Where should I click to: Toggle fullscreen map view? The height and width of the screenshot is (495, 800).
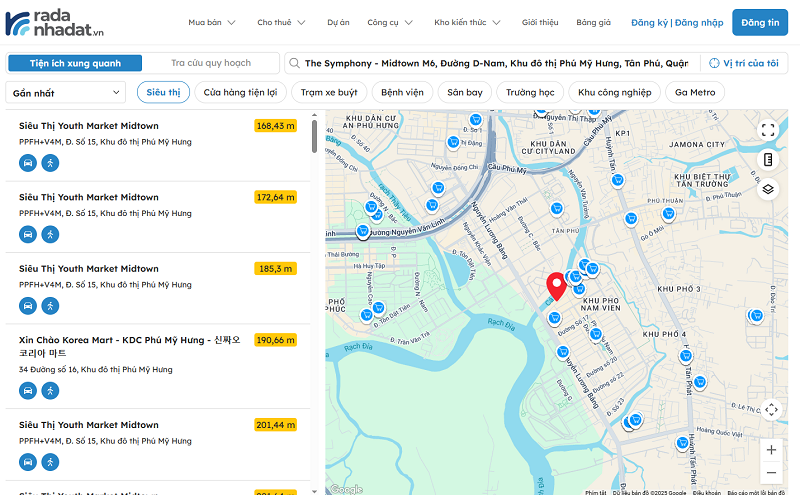click(768, 130)
